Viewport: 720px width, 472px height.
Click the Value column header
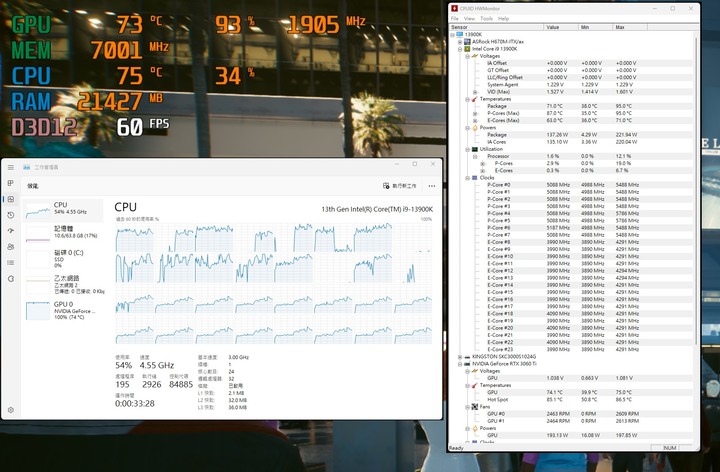tap(561, 27)
